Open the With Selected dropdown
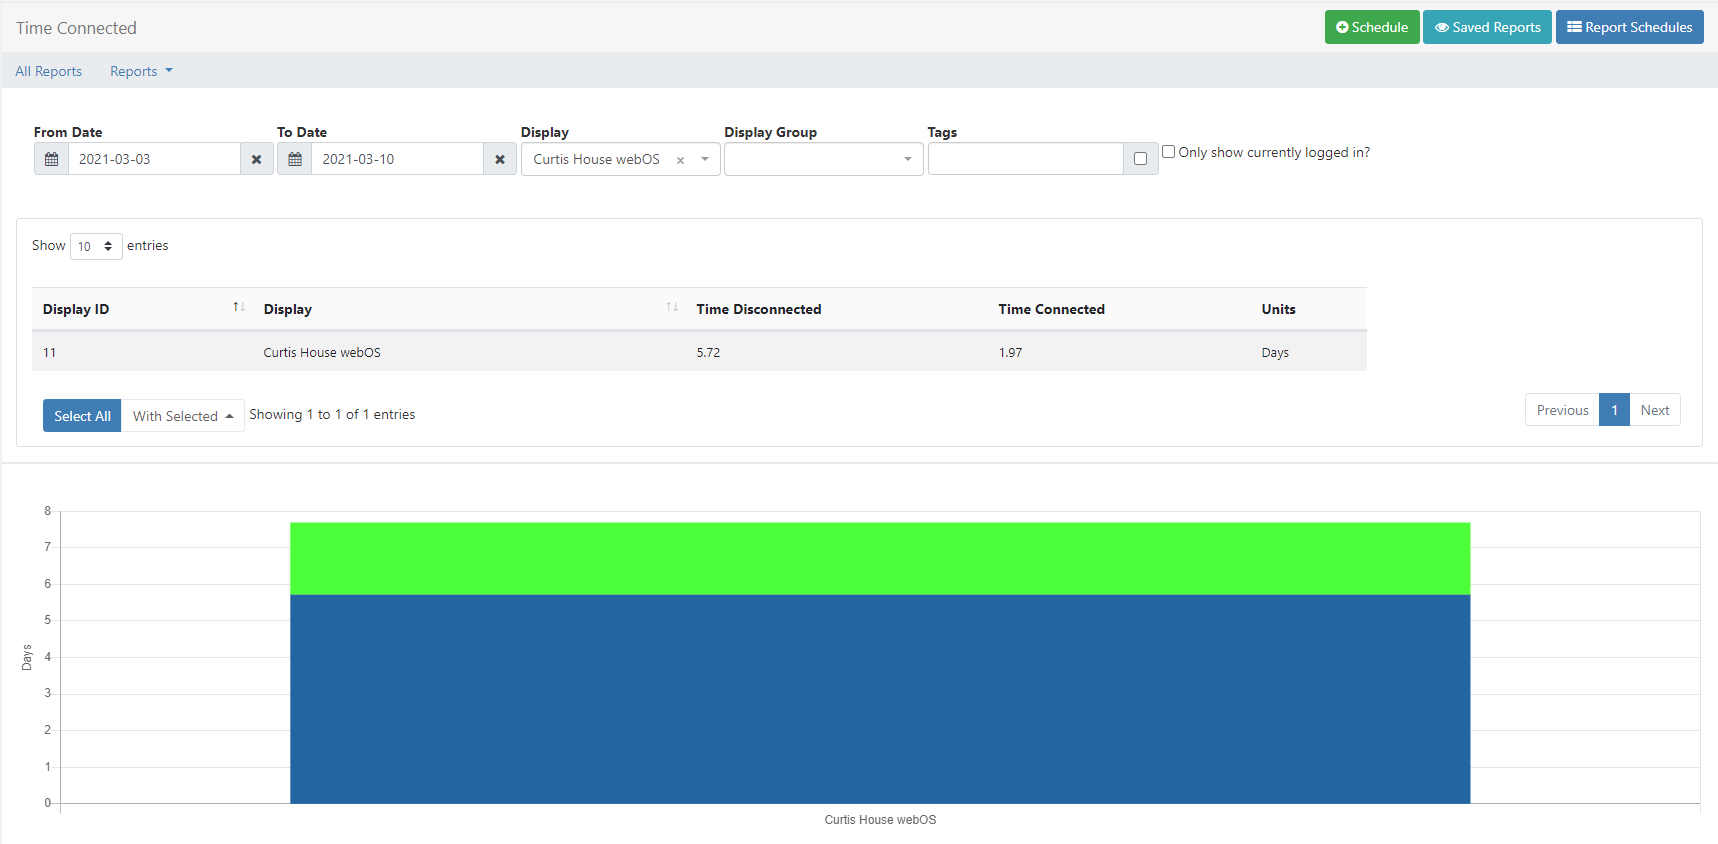1718x844 pixels. (x=182, y=416)
